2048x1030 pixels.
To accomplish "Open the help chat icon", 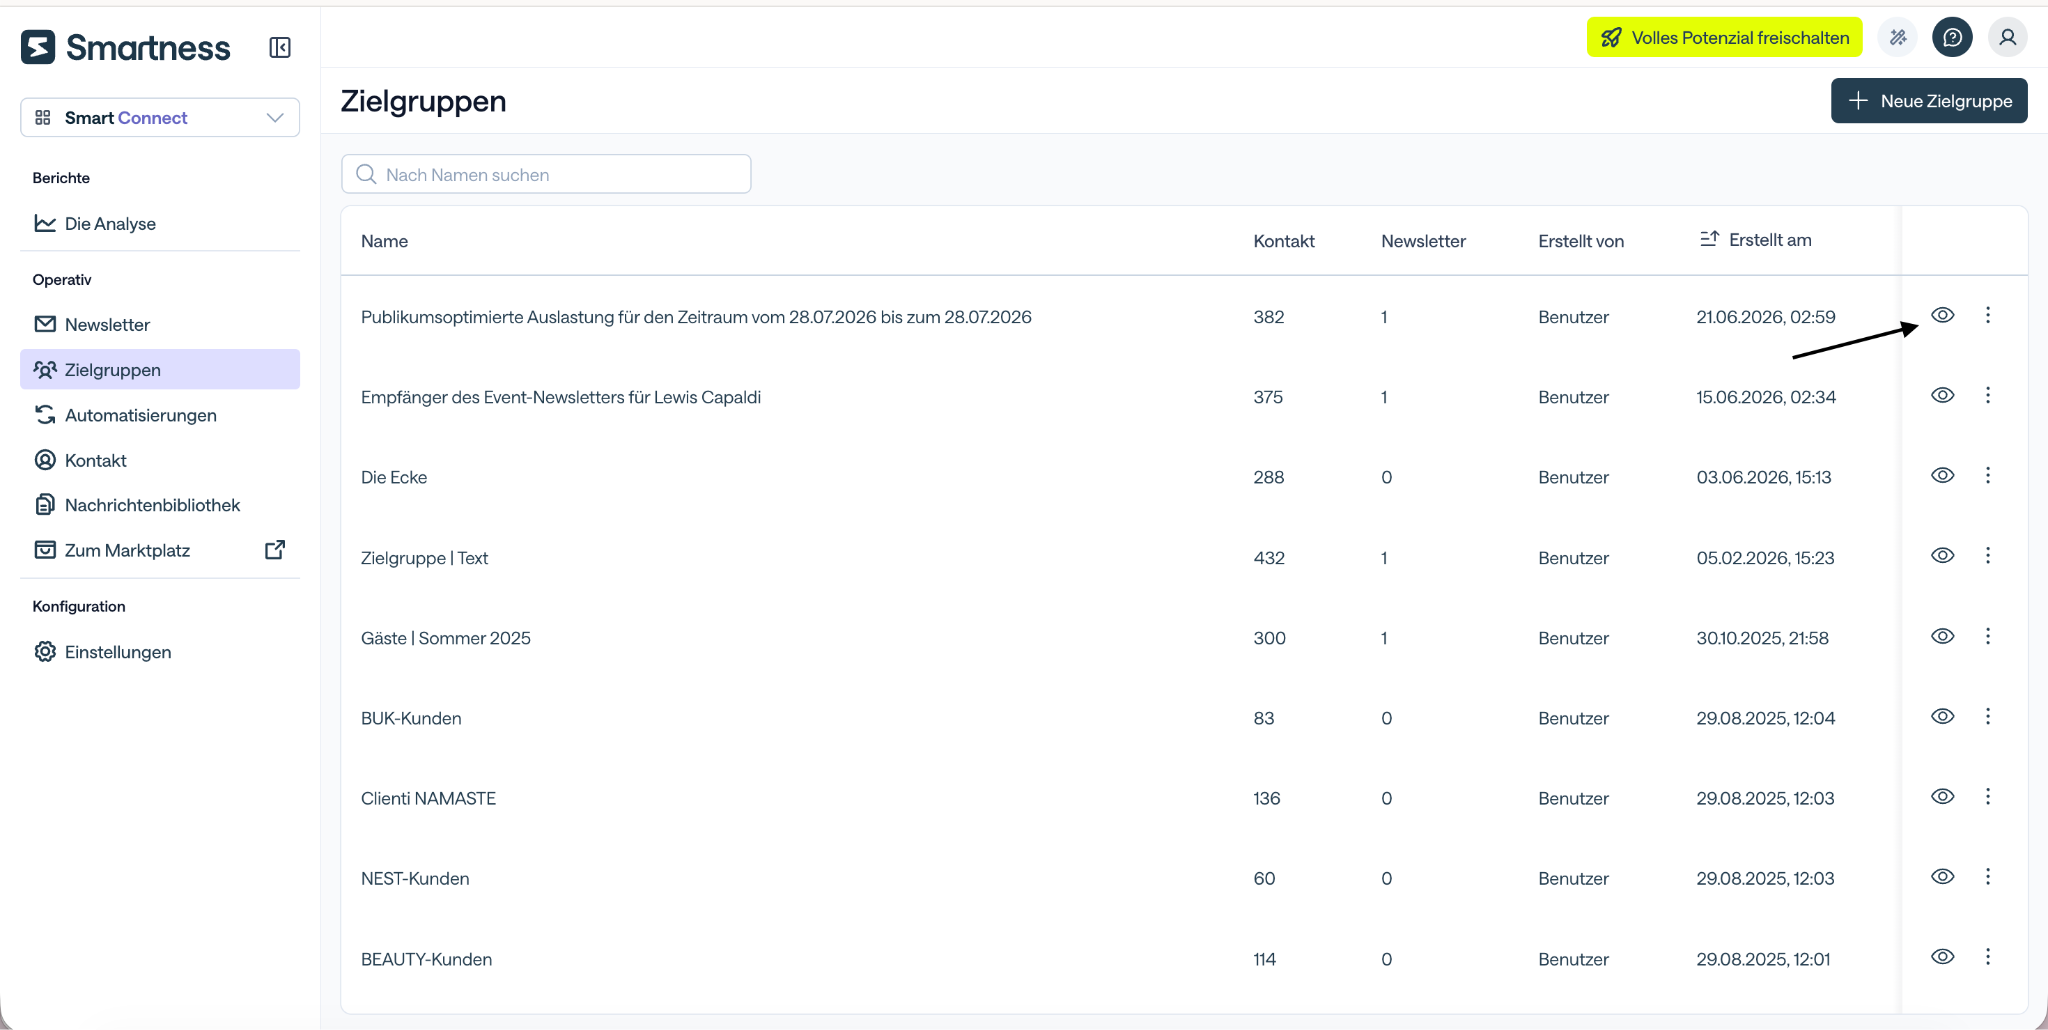I will [x=1952, y=38].
